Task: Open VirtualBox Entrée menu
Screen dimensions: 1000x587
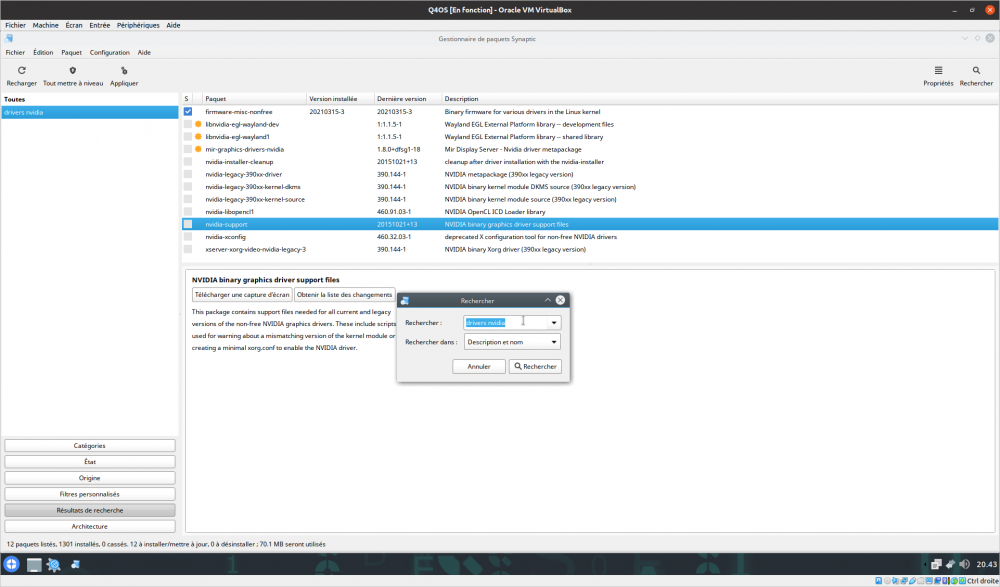Action: [99, 26]
